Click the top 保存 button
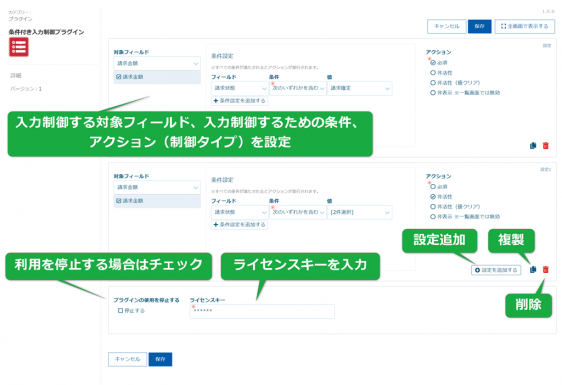 480,26
